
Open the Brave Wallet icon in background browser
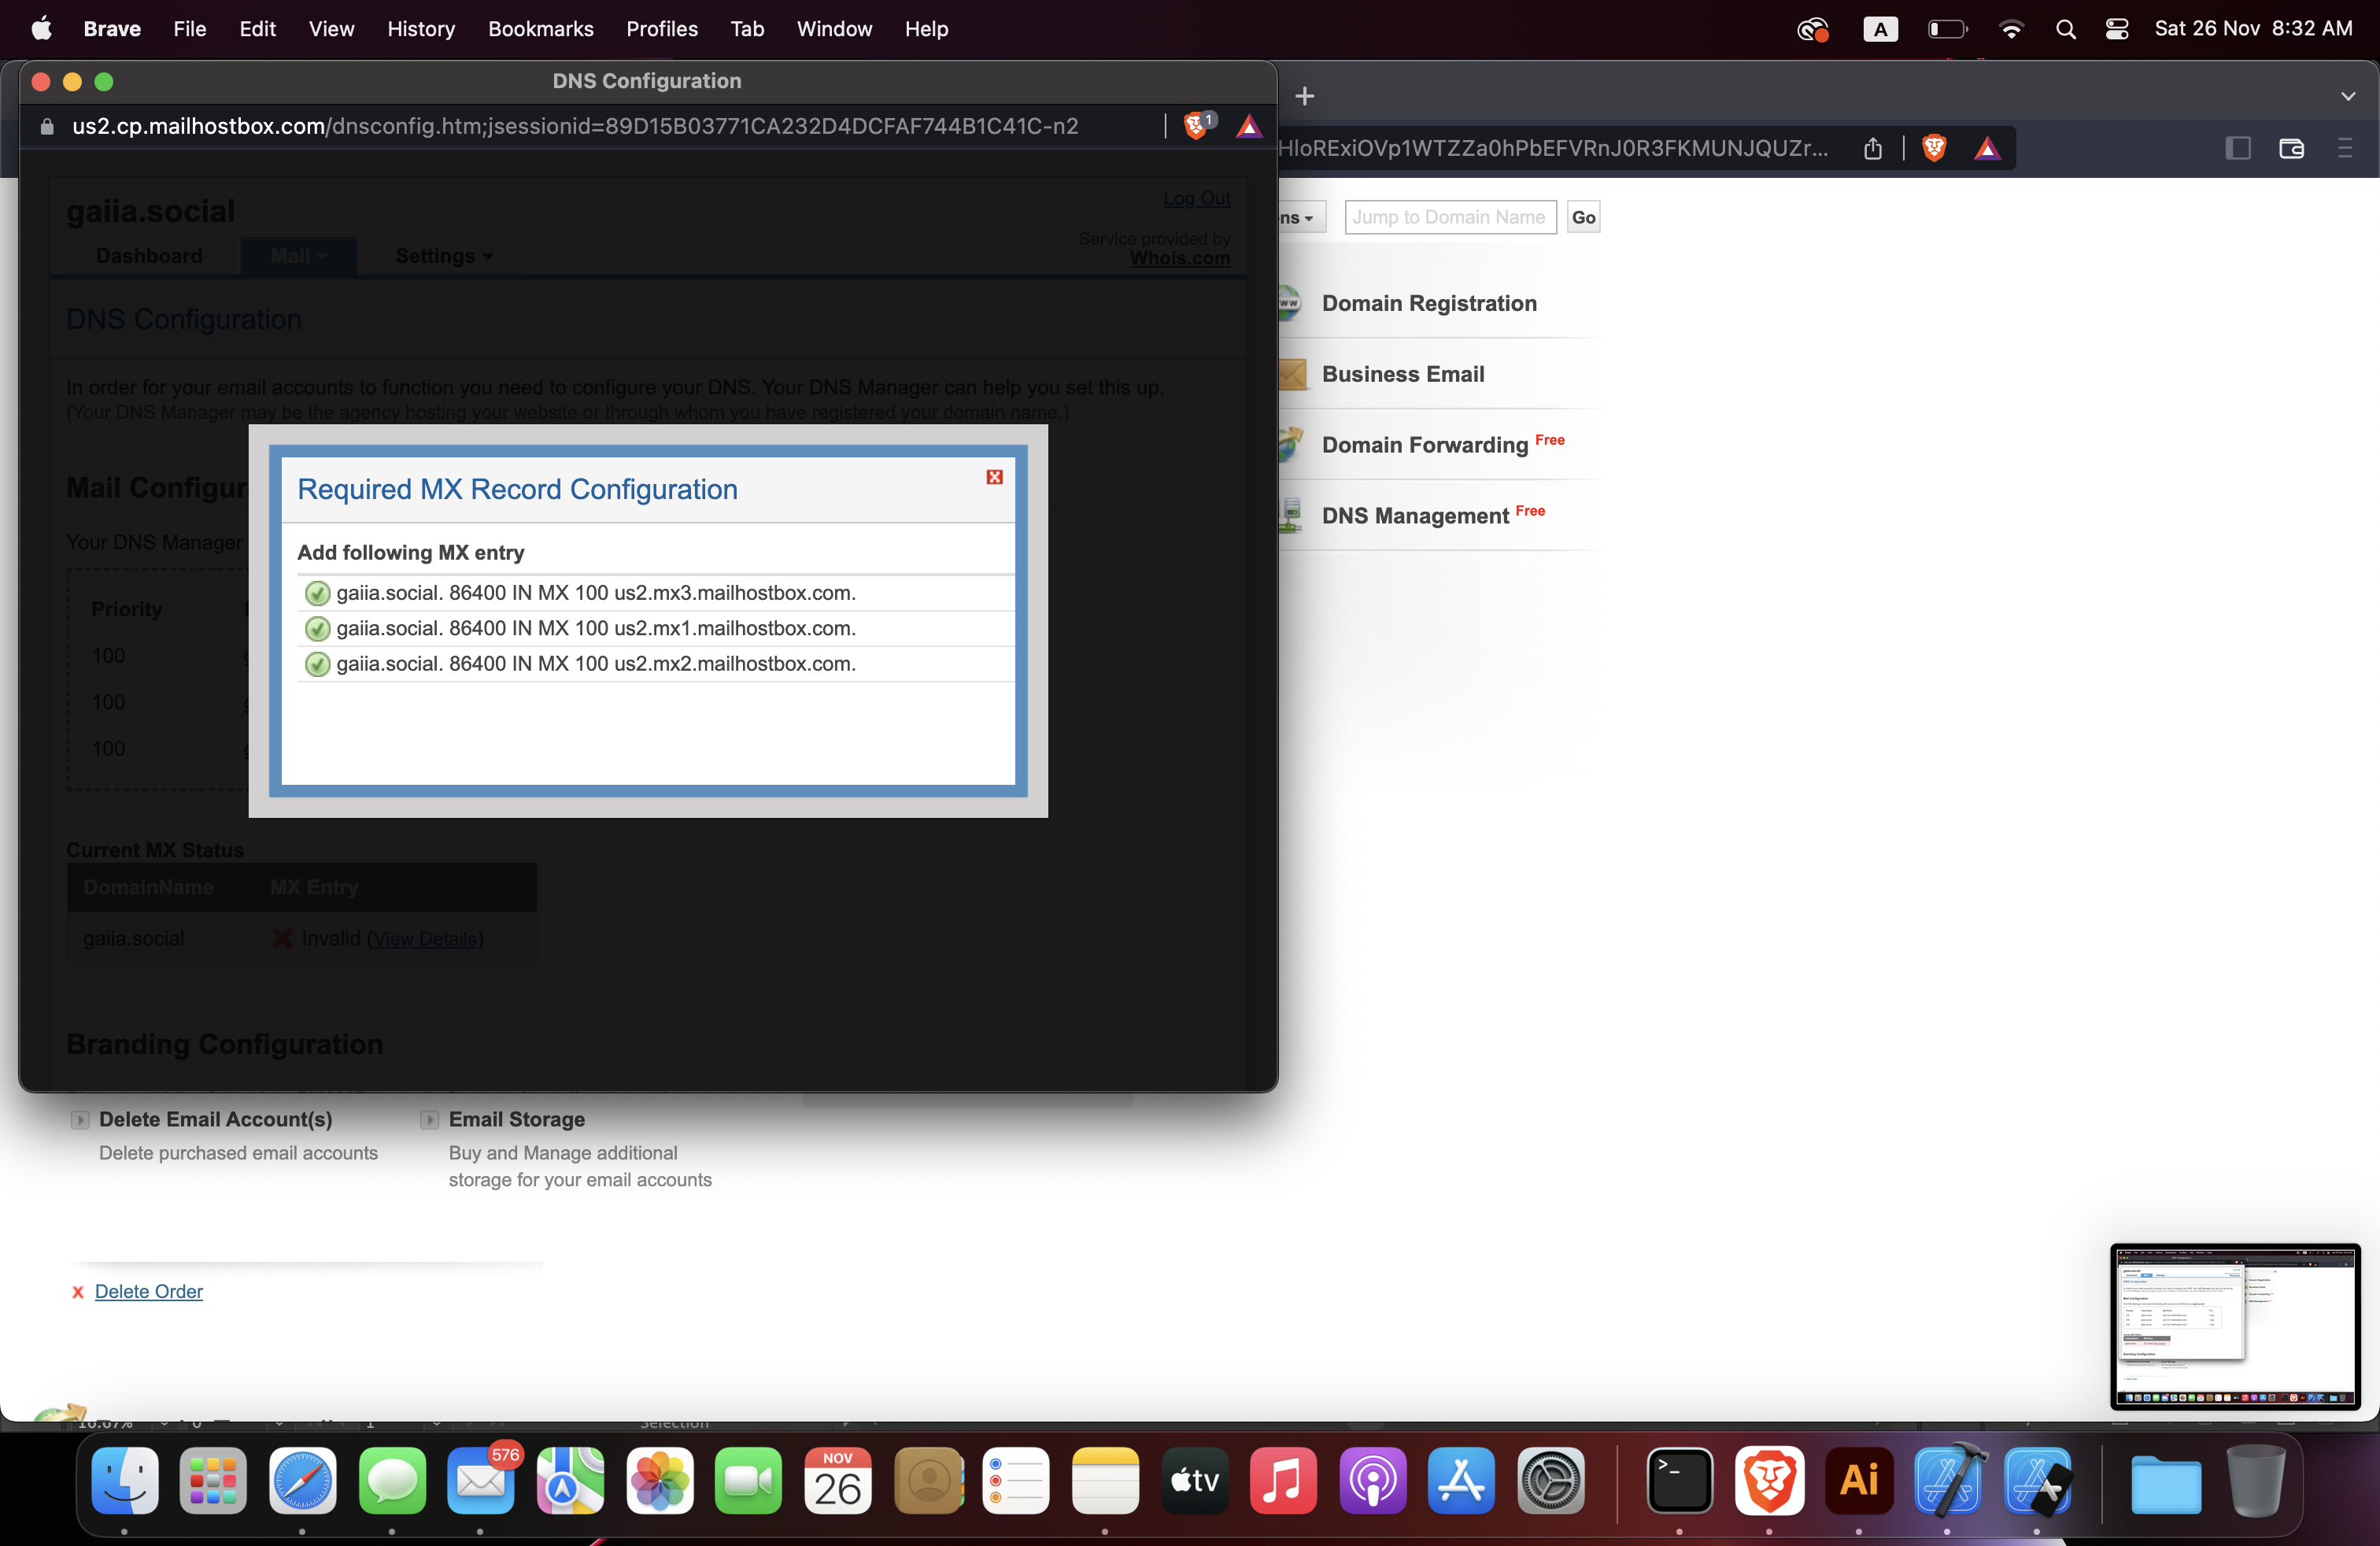2291,149
